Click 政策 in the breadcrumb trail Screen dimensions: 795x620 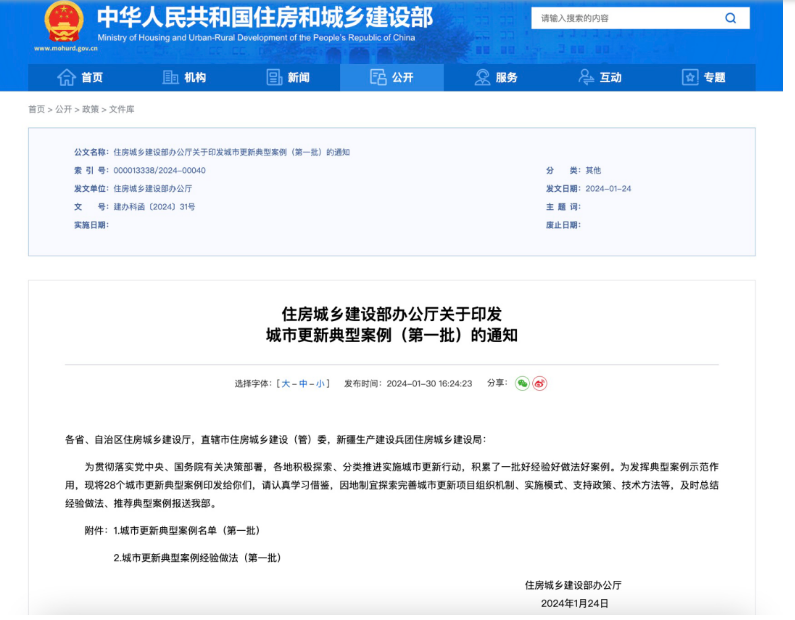click(90, 109)
